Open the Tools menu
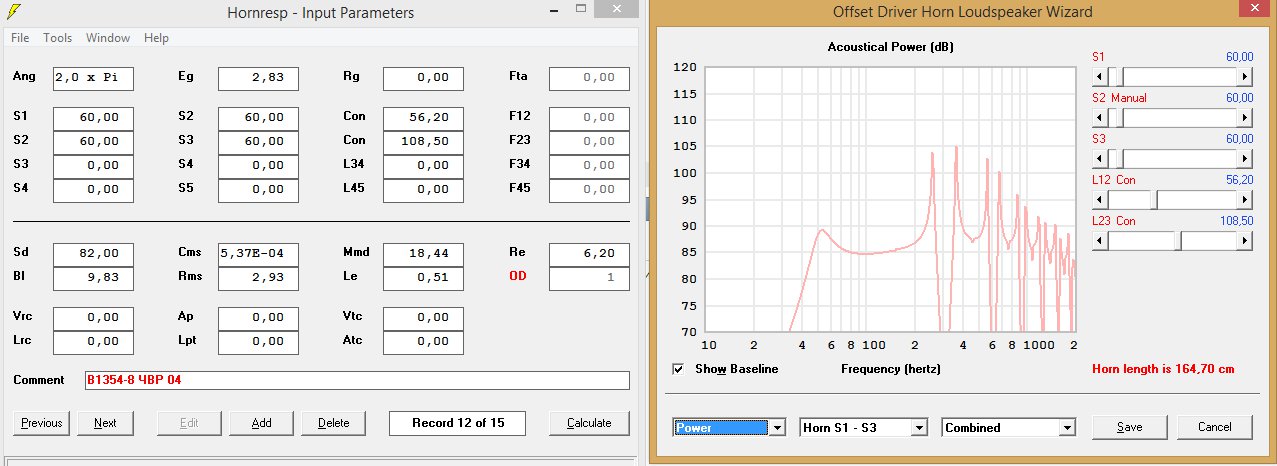Image resolution: width=1277 pixels, height=466 pixels. tap(57, 38)
